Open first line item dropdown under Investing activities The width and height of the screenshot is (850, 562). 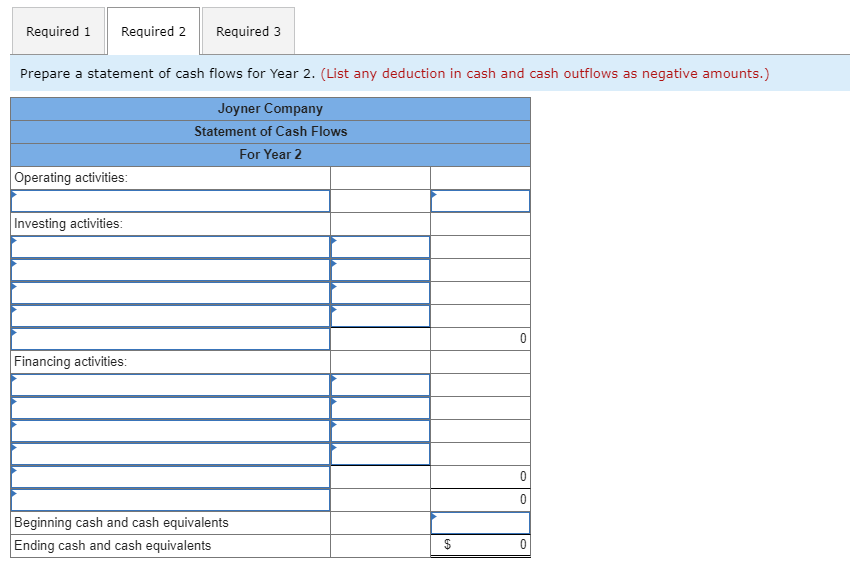[170, 247]
